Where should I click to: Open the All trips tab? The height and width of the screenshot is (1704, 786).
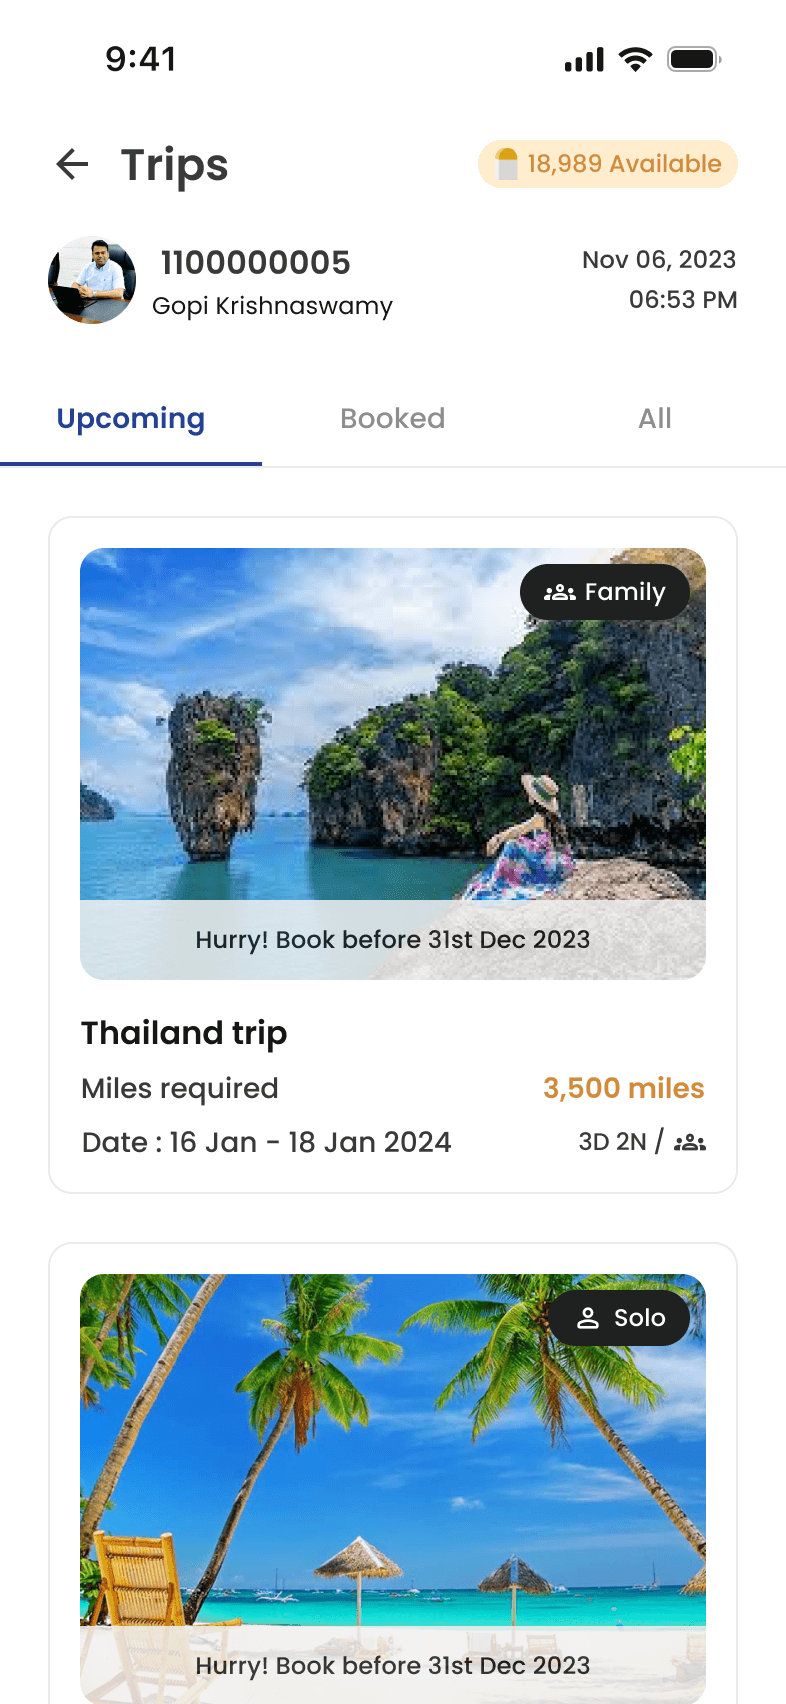[x=655, y=419]
